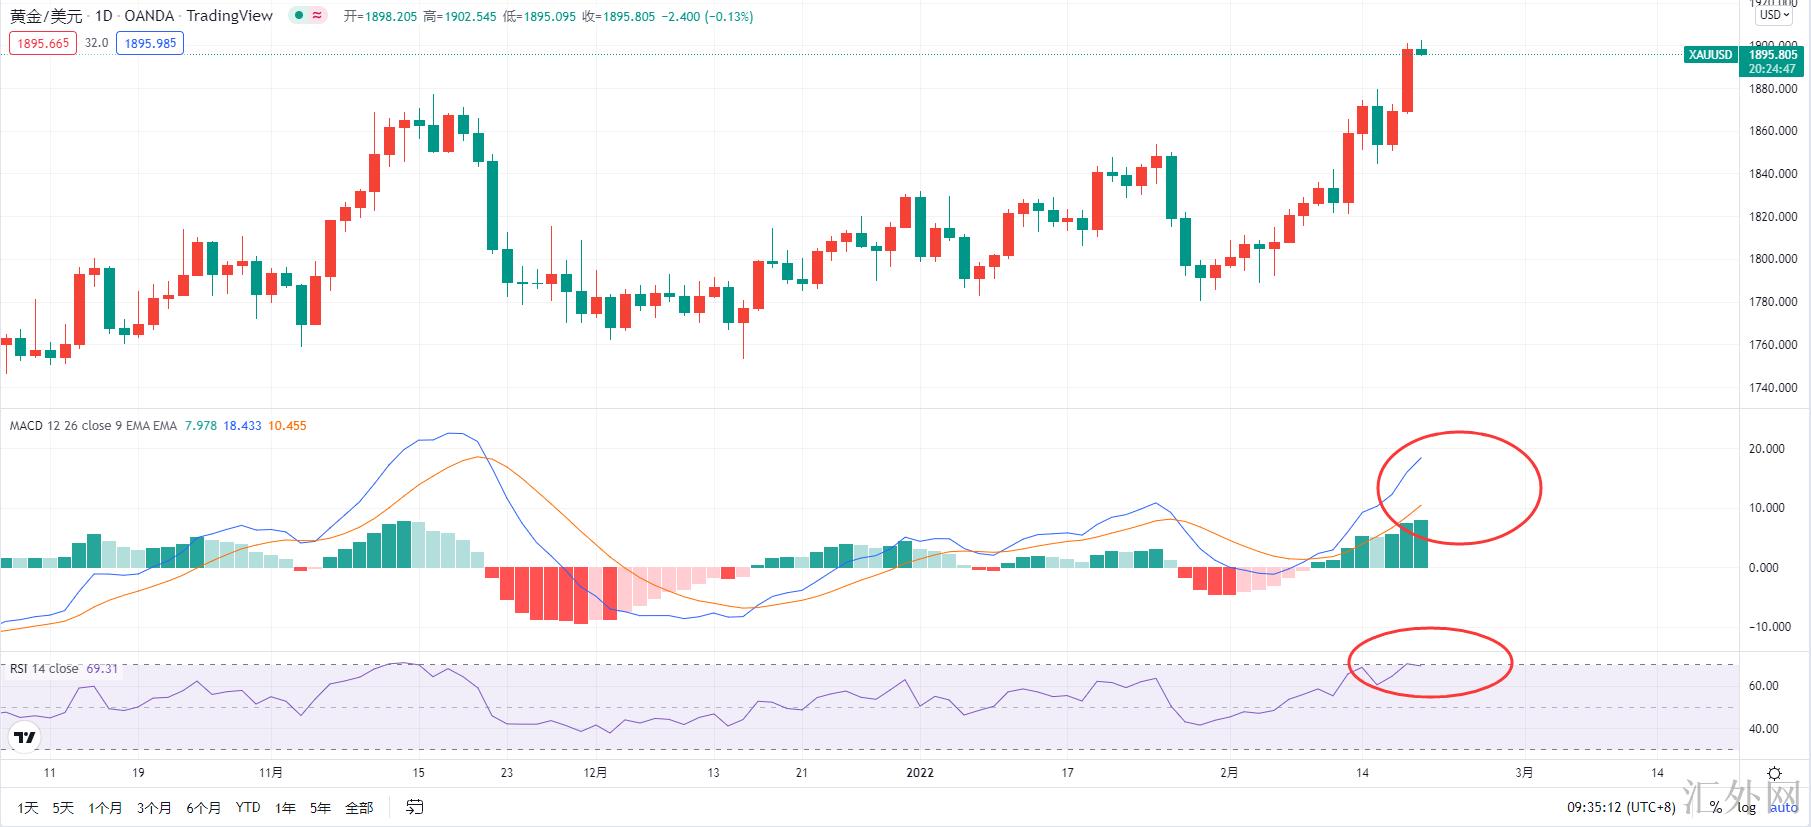Select the YTD time range
Screen dimensions: 1811x827
(x=248, y=807)
